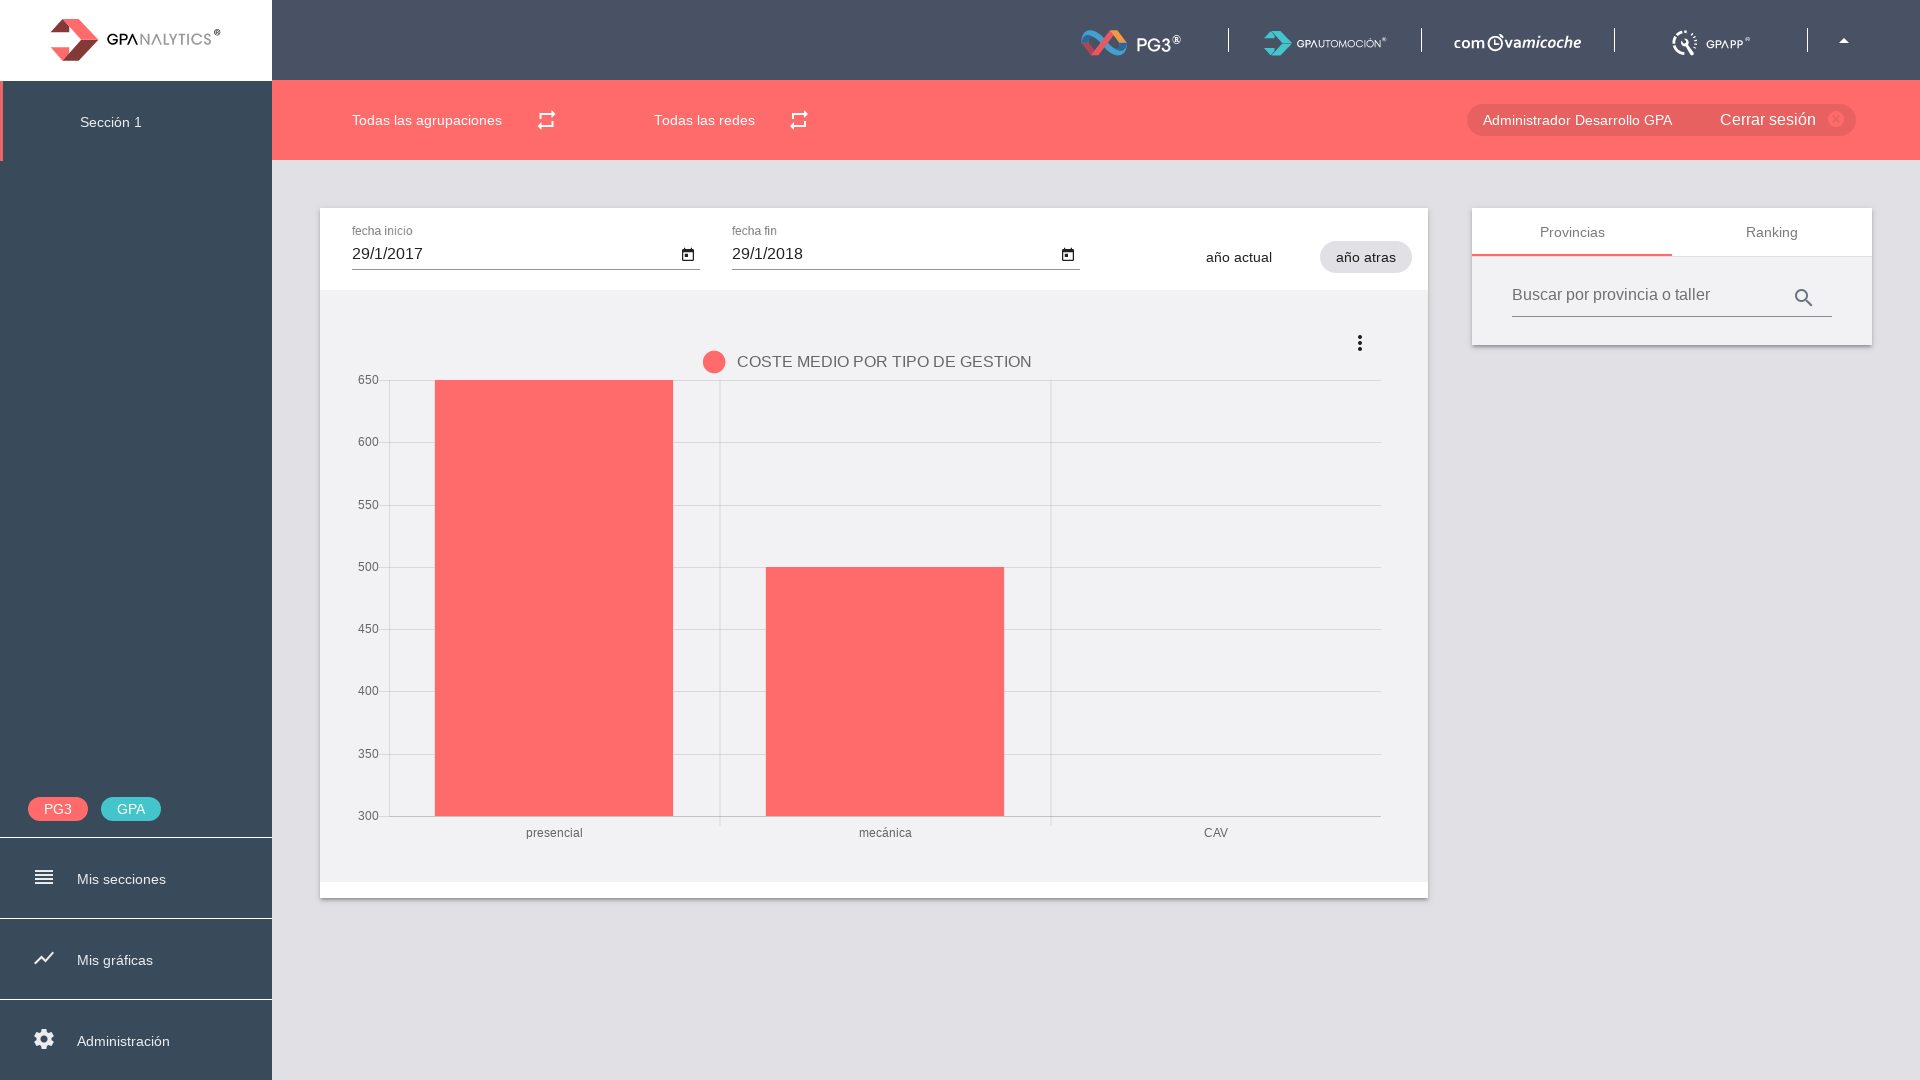Switch to the Provincias tab
1920x1080 pixels.
pos(1572,232)
